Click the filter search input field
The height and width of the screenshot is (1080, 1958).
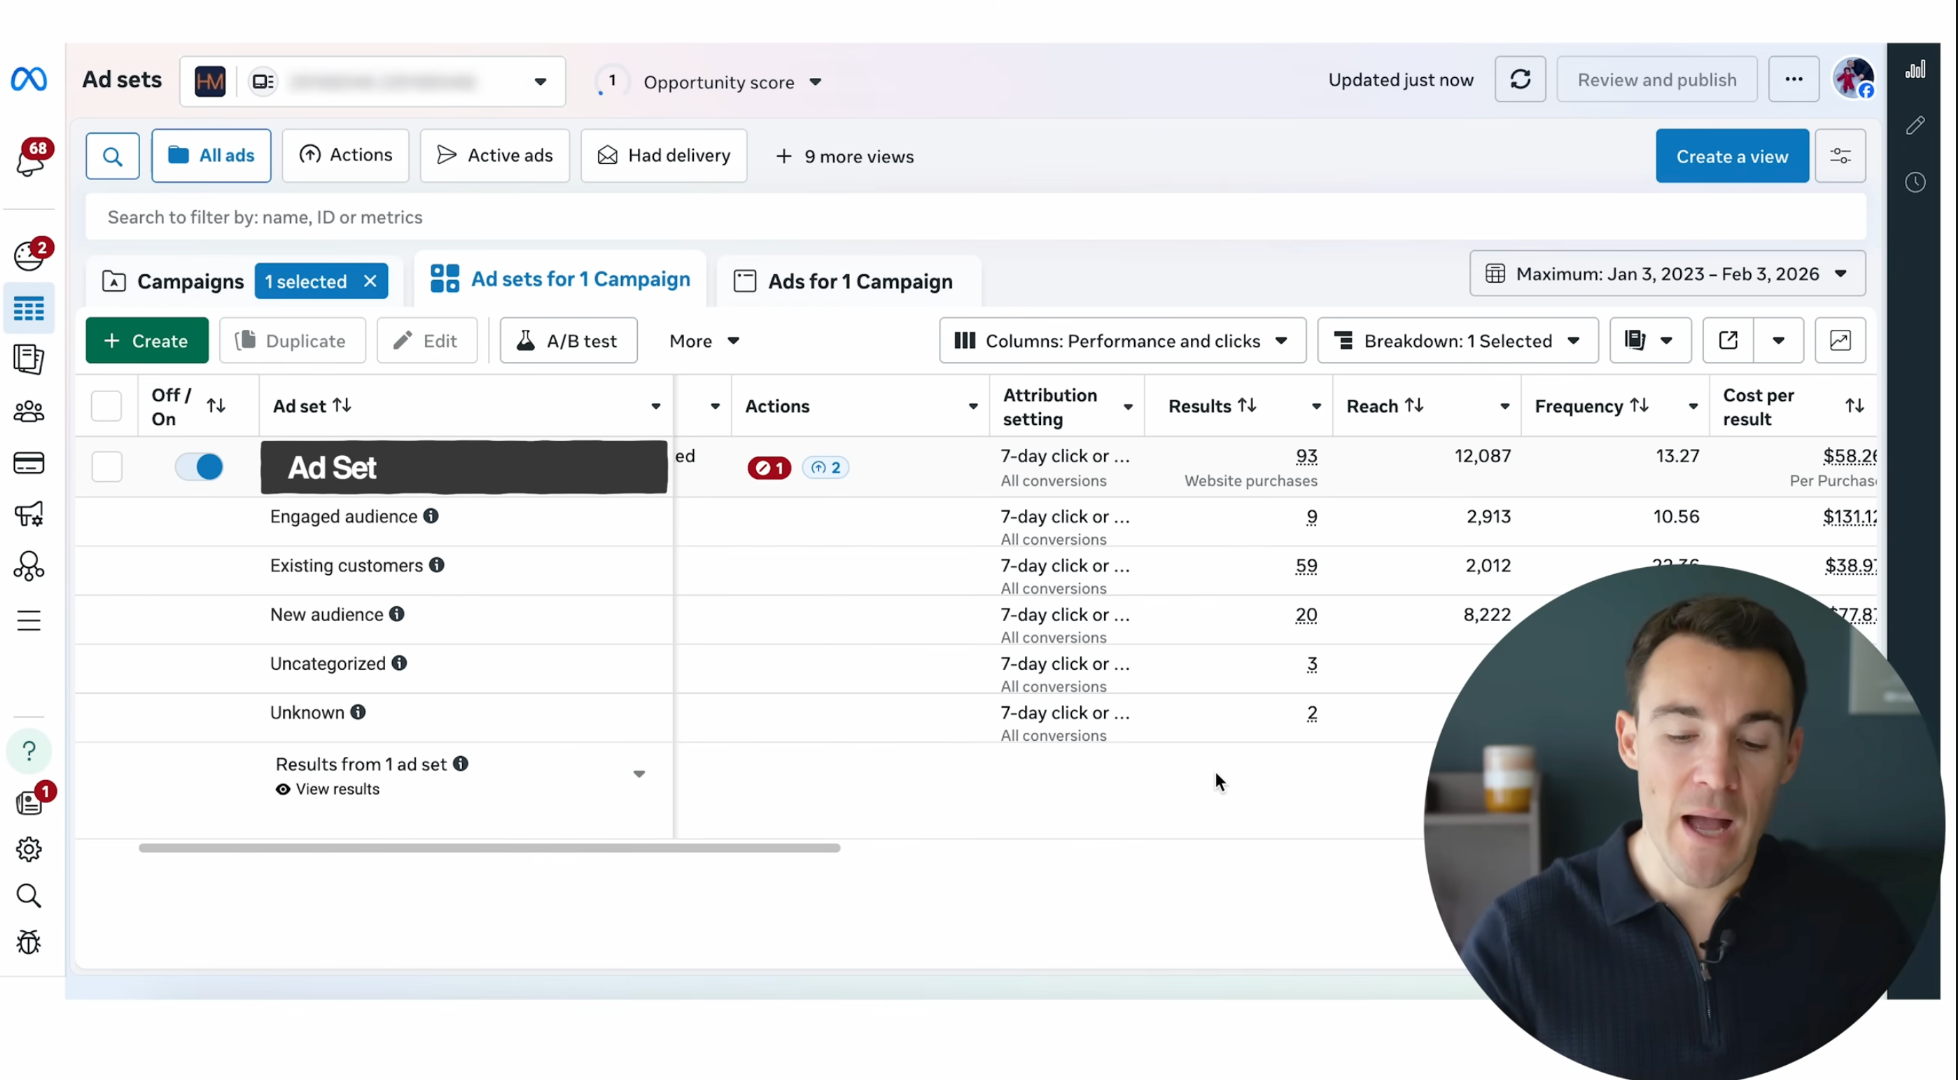[975, 217]
